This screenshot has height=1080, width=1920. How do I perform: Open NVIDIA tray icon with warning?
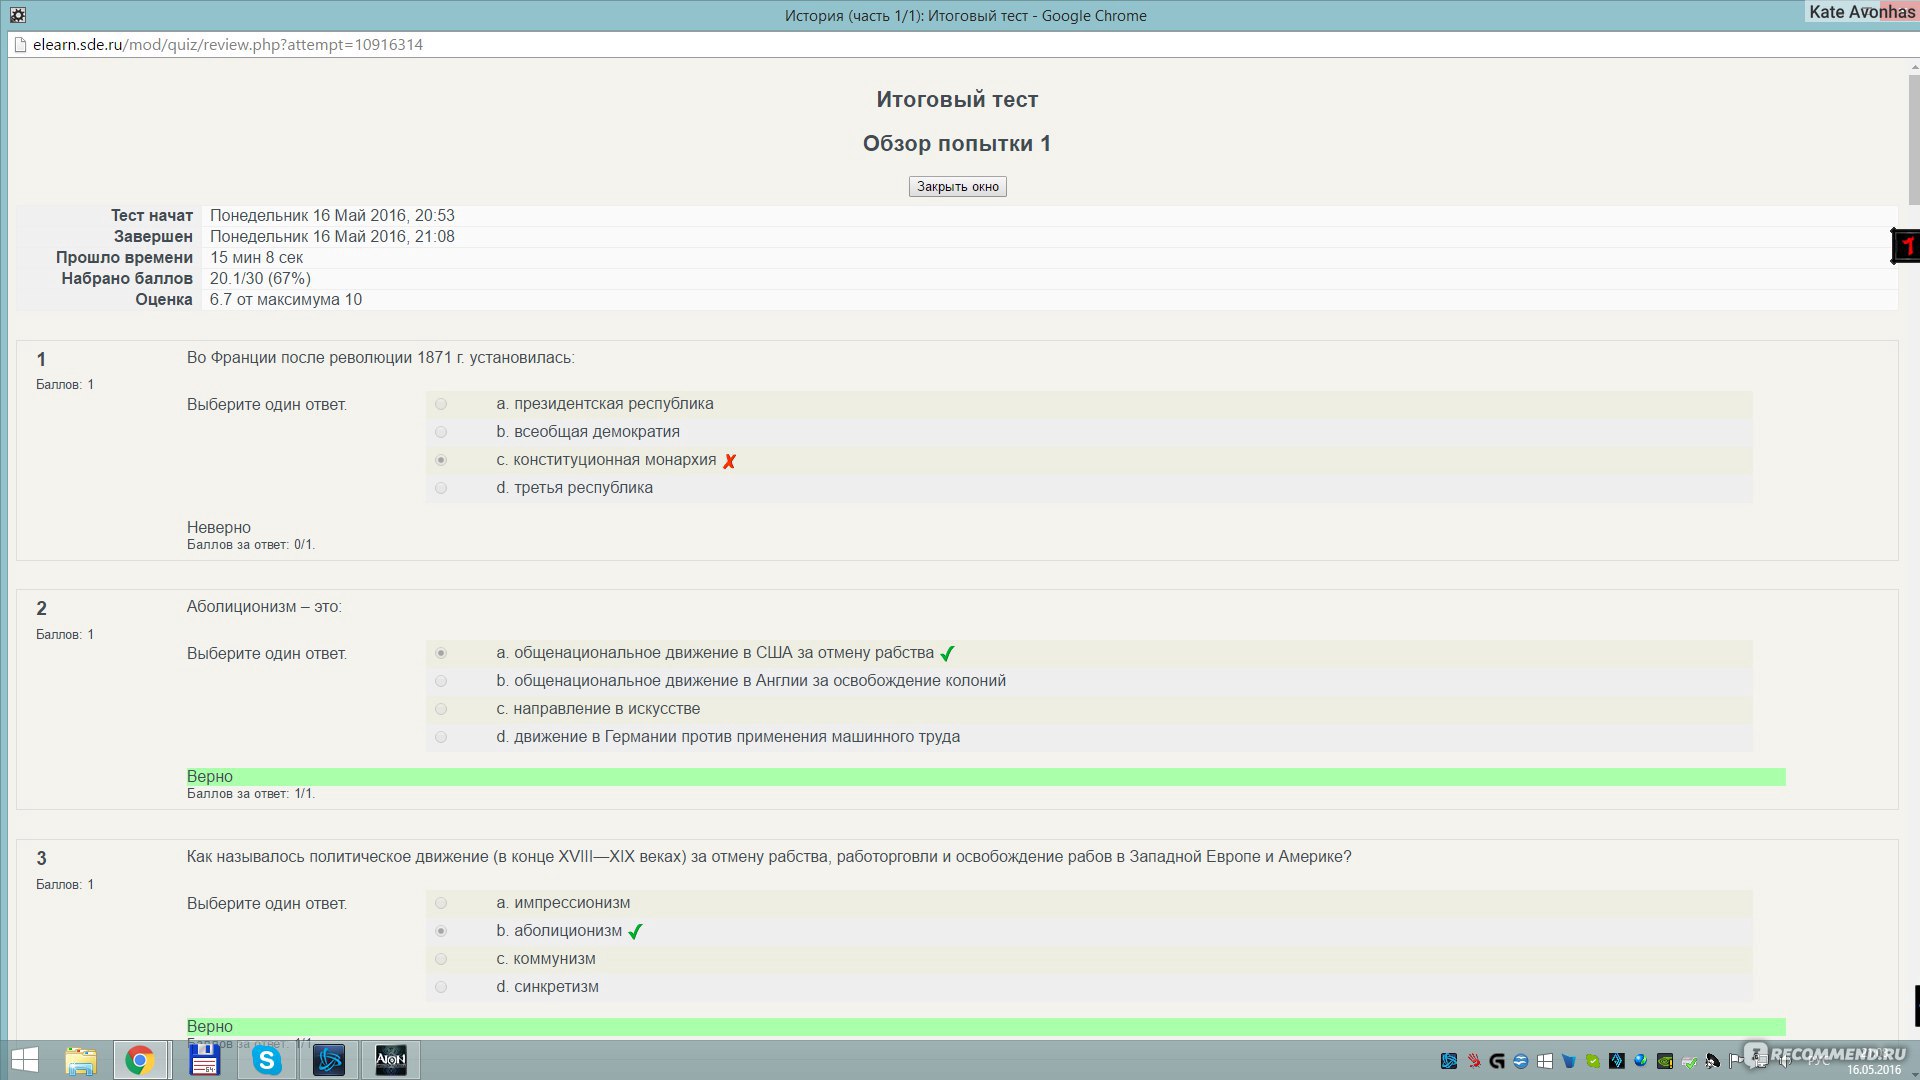click(1665, 1061)
